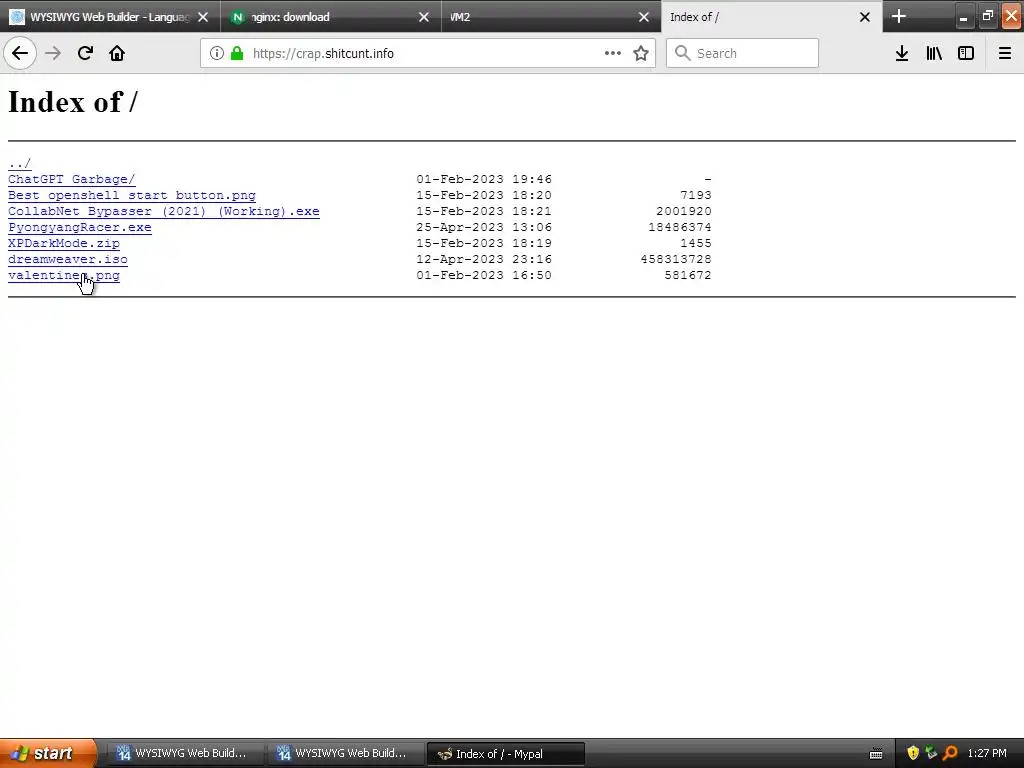Click the date 25-Apr-2023 13:06
The height and width of the screenshot is (768, 1024).
pyautogui.click(x=484, y=227)
